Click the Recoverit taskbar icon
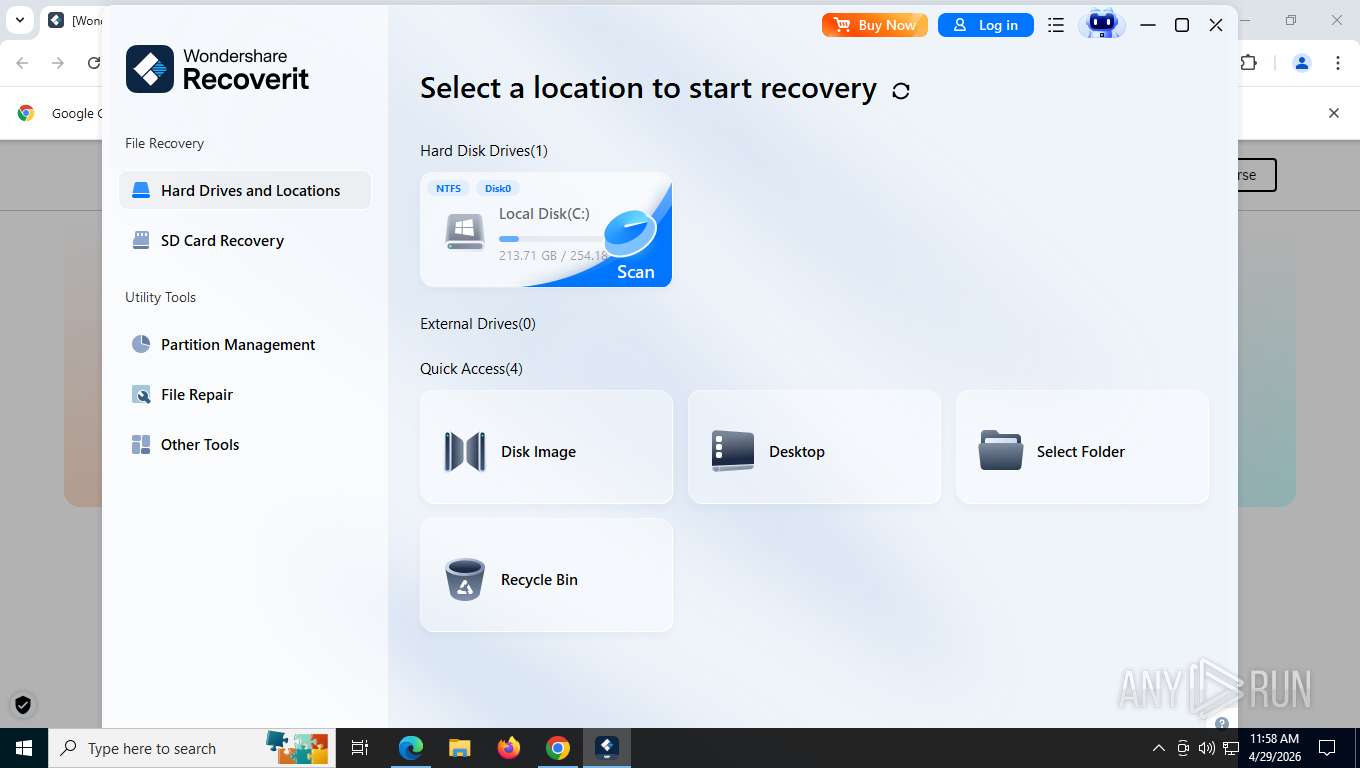The width and height of the screenshot is (1360, 768). click(x=607, y=748)
